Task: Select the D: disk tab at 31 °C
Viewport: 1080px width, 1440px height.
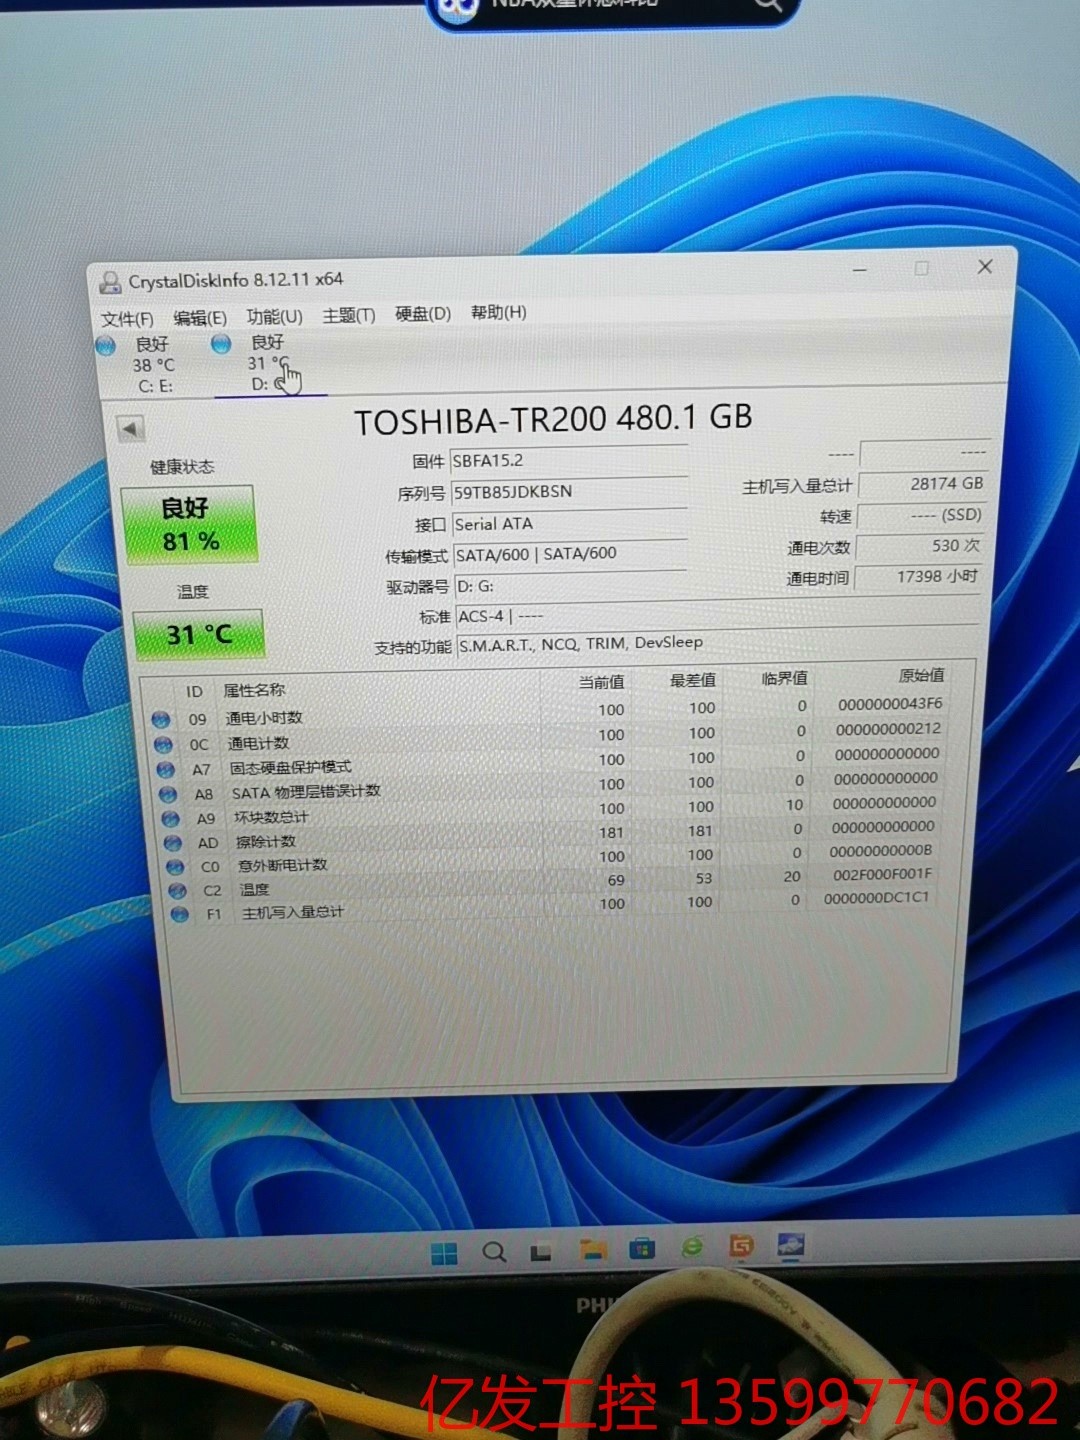Action: click(266, 363)
